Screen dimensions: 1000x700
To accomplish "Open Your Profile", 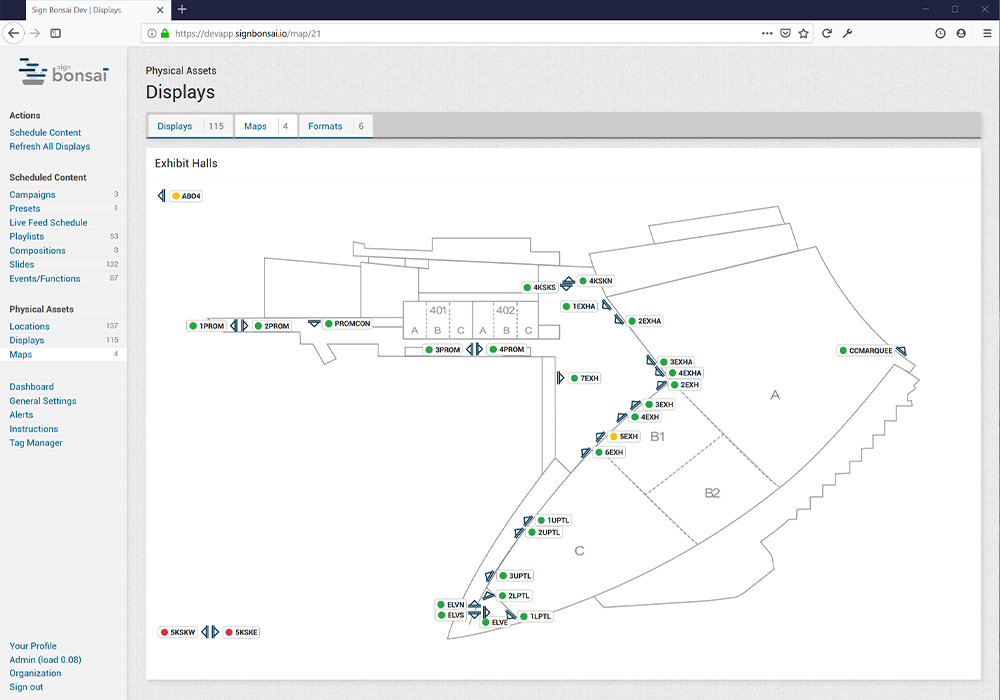I will [x=33, y=646].
